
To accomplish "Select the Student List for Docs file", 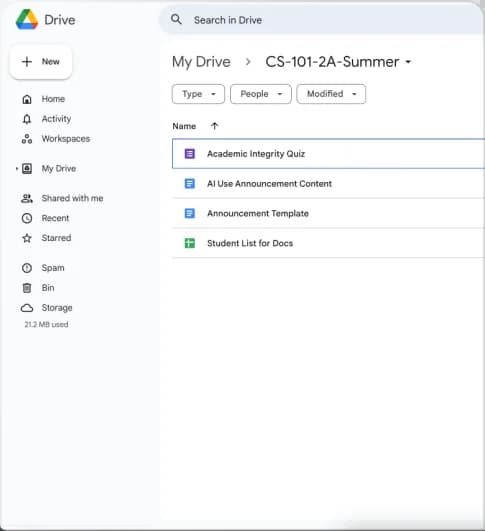I will pos(328,243).
